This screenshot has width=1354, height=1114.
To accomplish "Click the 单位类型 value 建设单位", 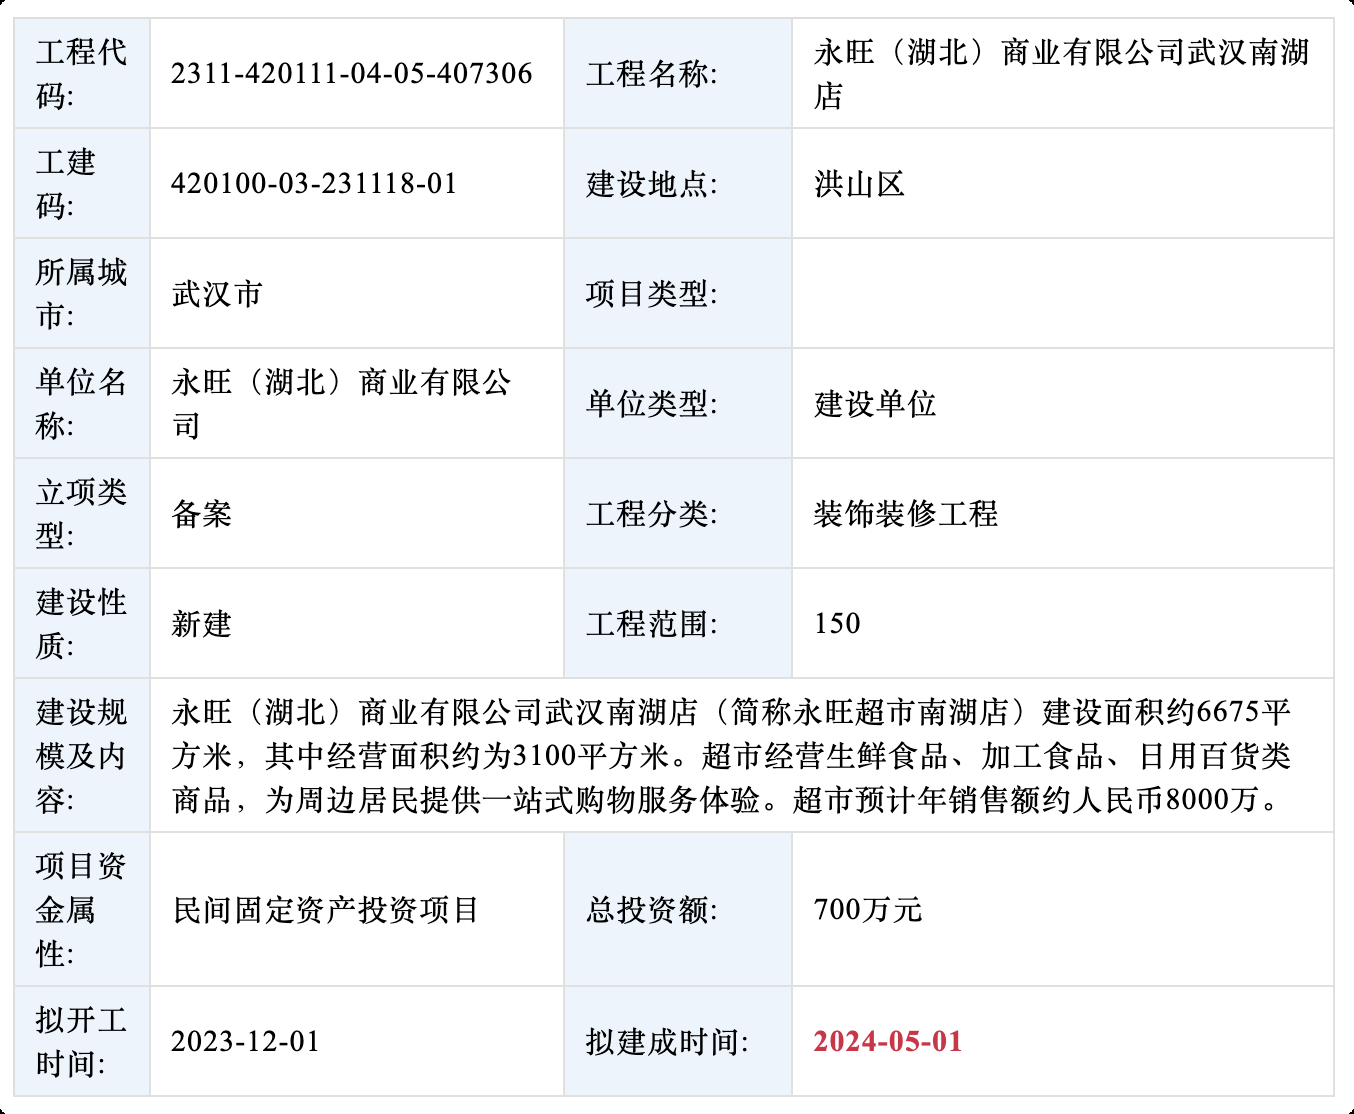I will click(875, 404).
